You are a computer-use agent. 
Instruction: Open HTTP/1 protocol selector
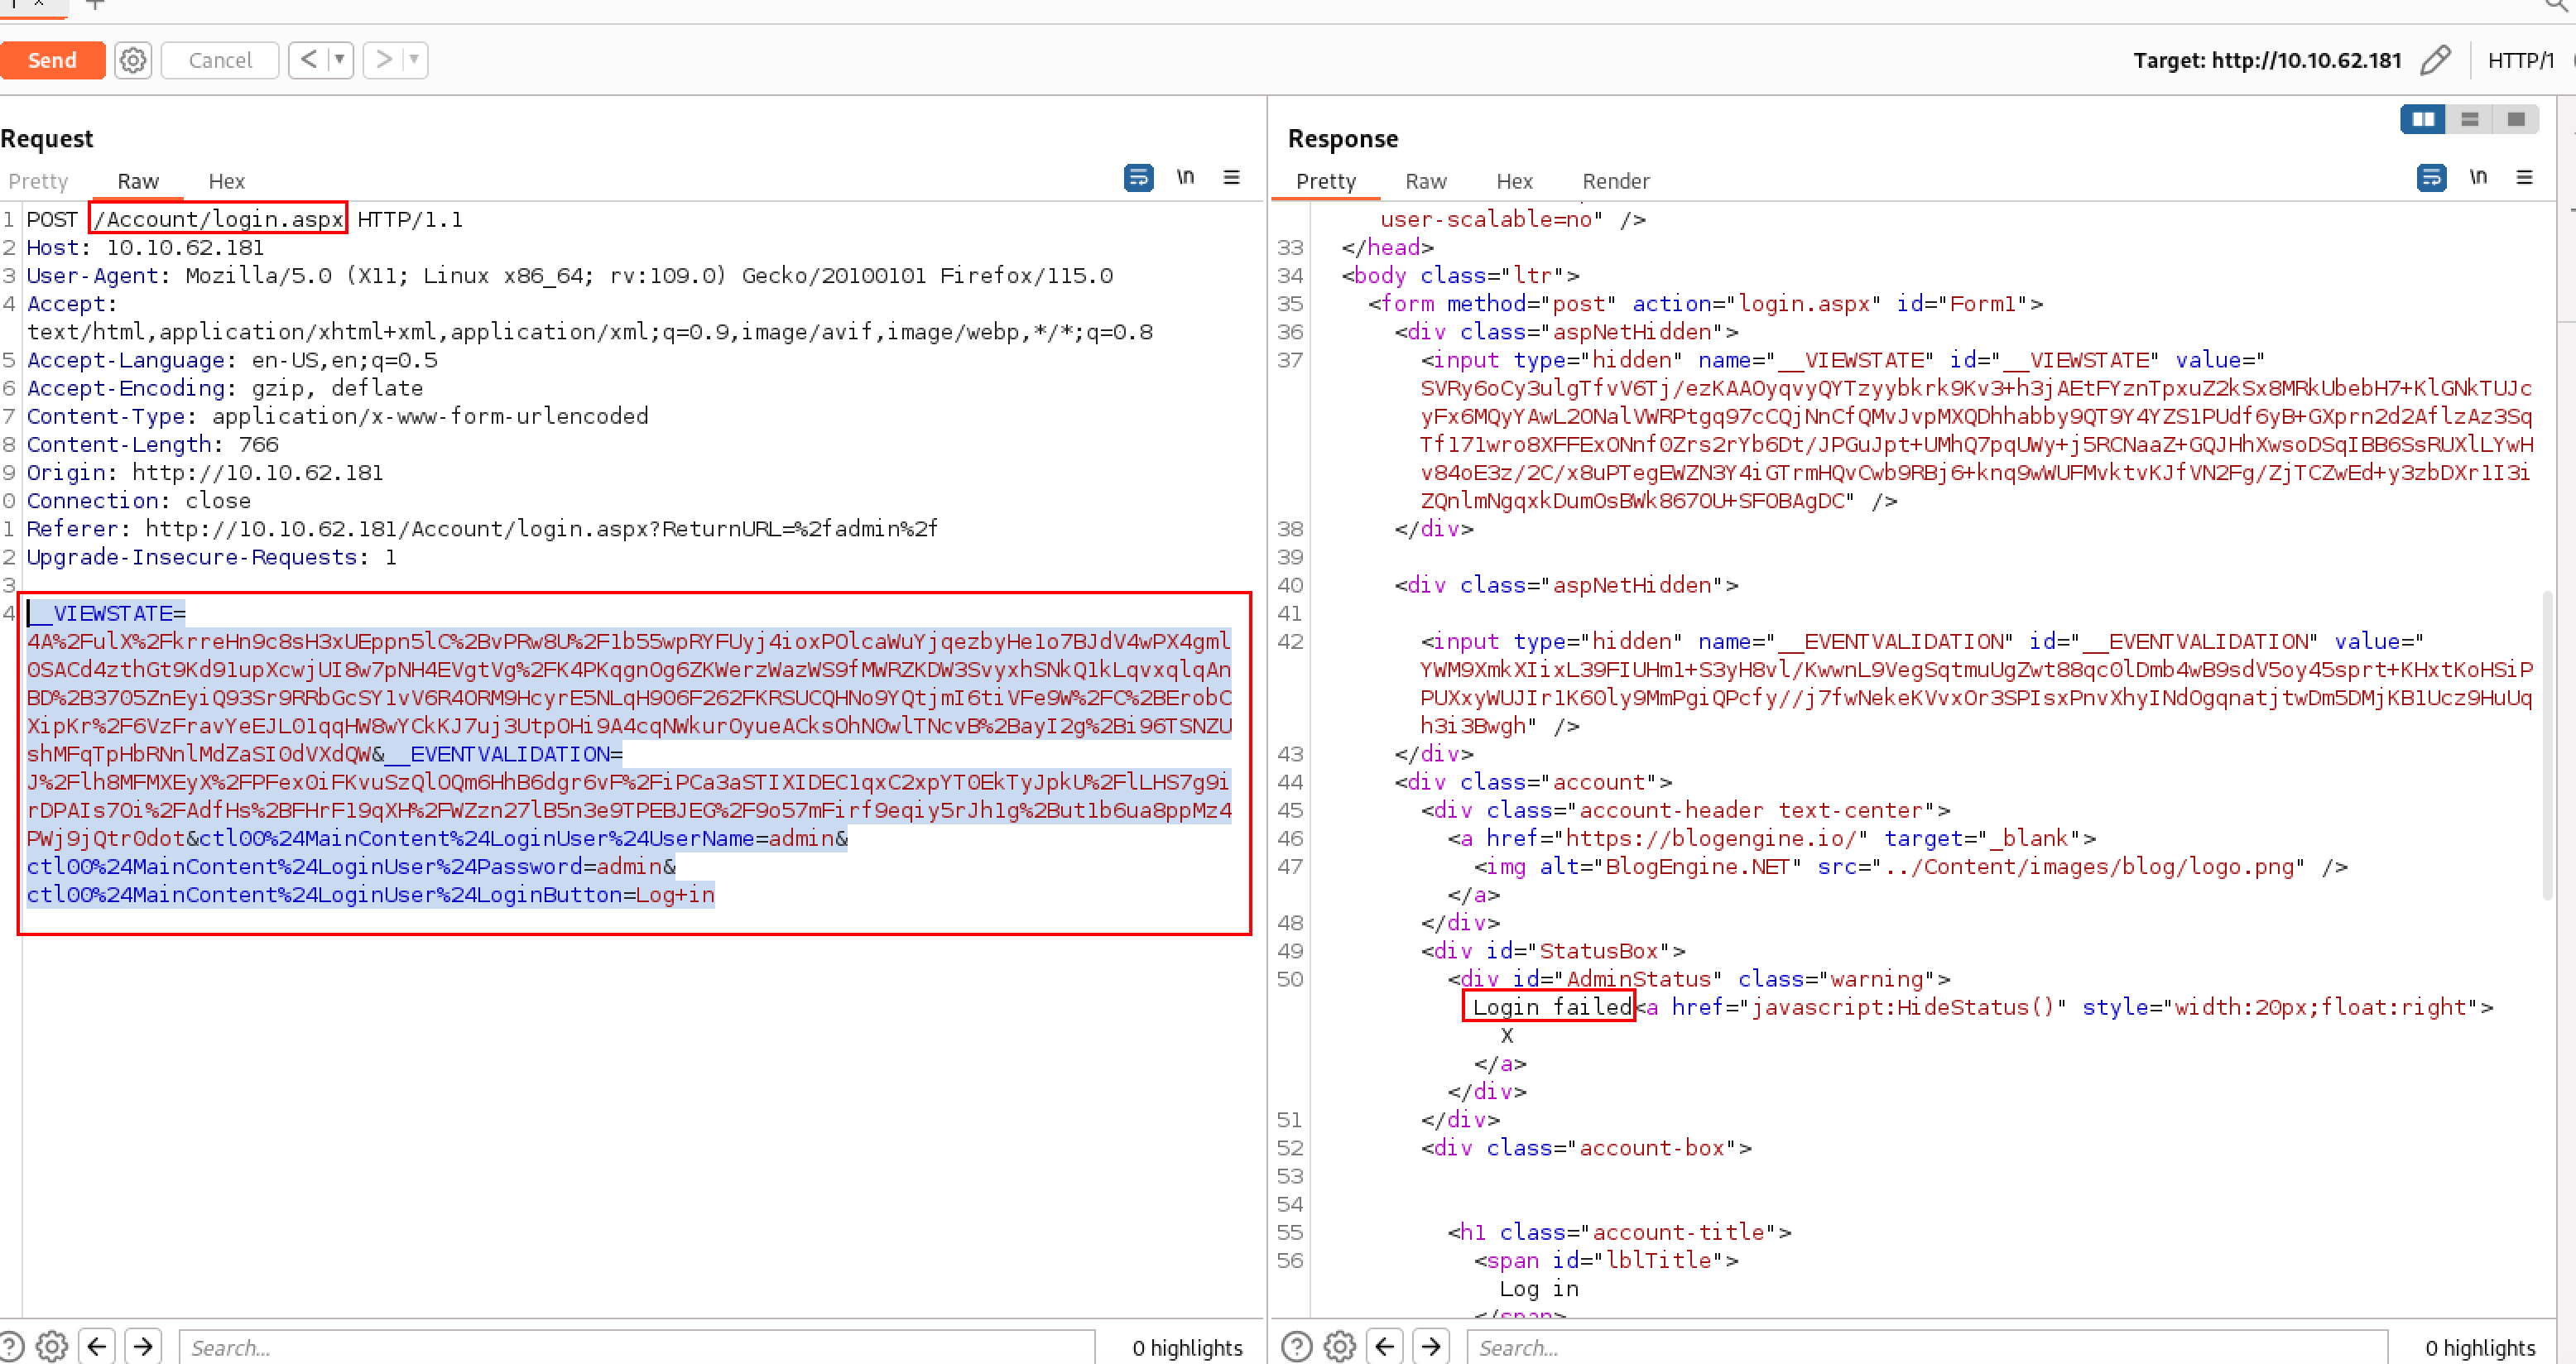(2520, 60)
